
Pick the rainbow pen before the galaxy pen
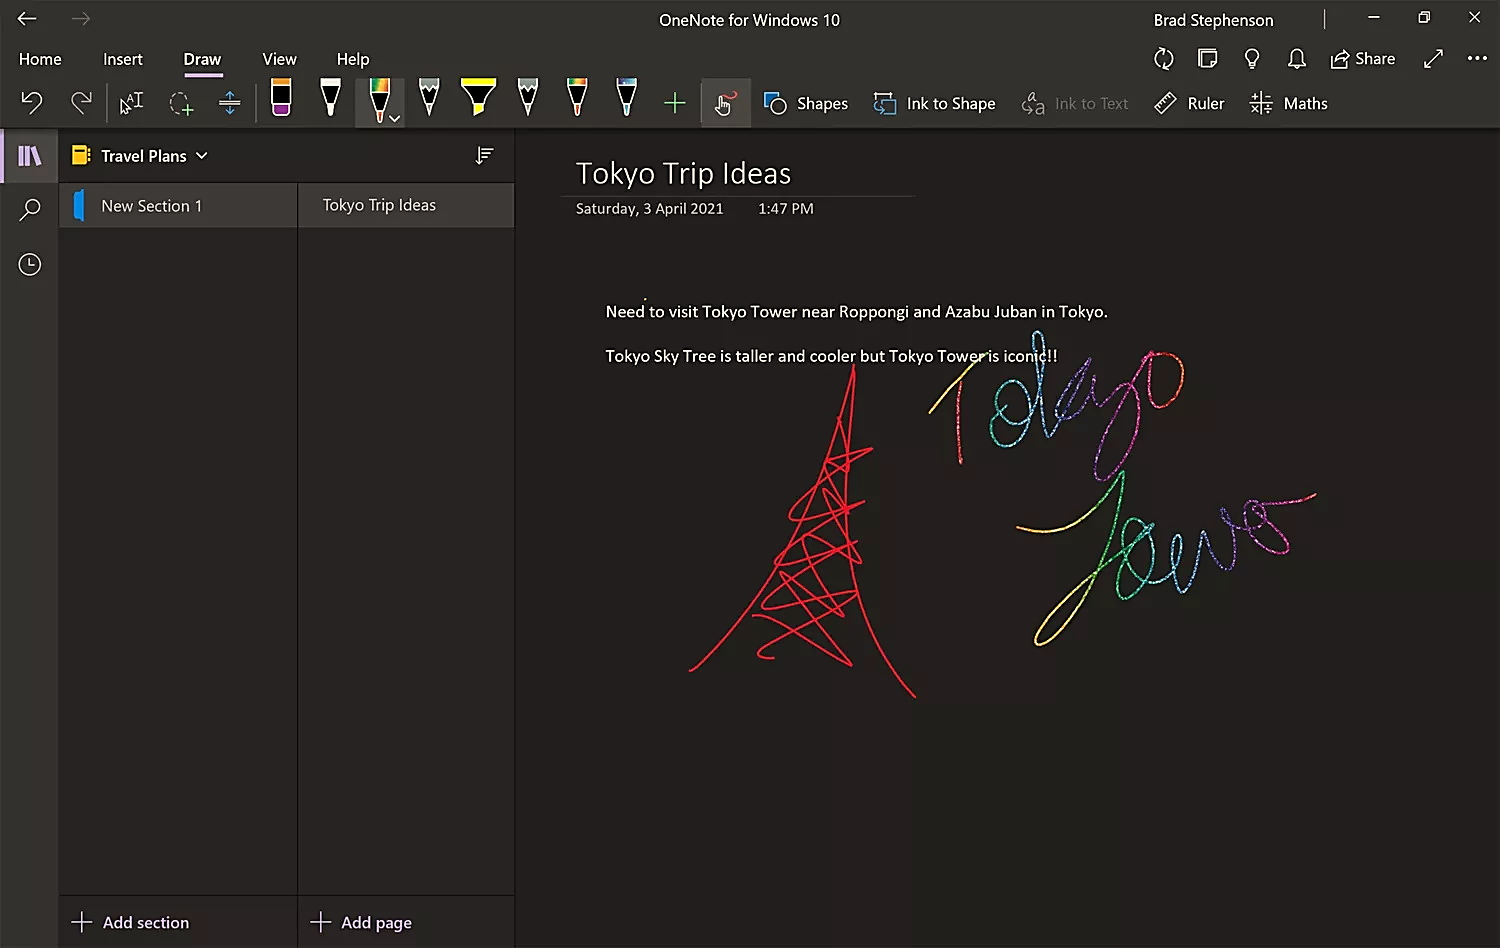coord(577,99)
